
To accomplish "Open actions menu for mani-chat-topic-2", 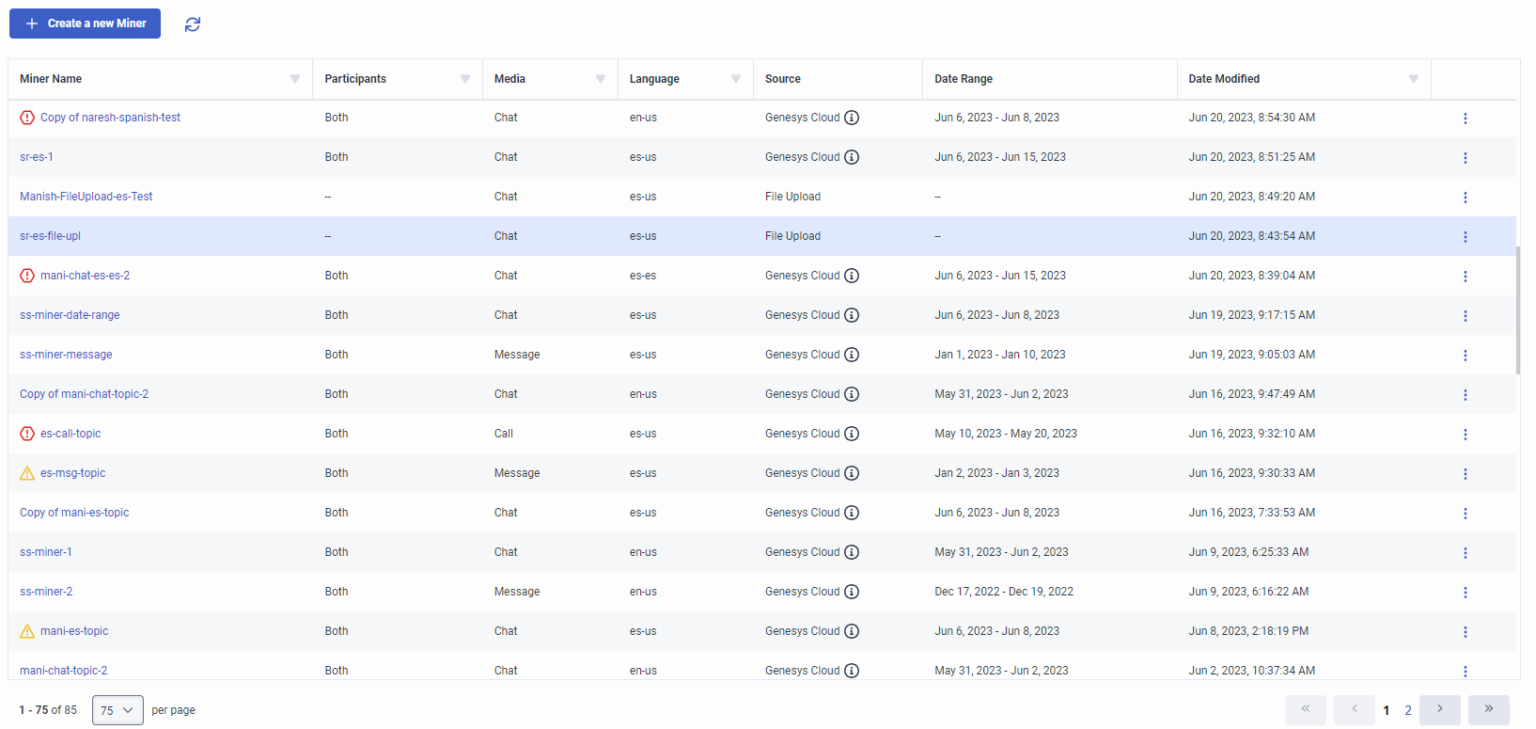I will pos(1465,671).
